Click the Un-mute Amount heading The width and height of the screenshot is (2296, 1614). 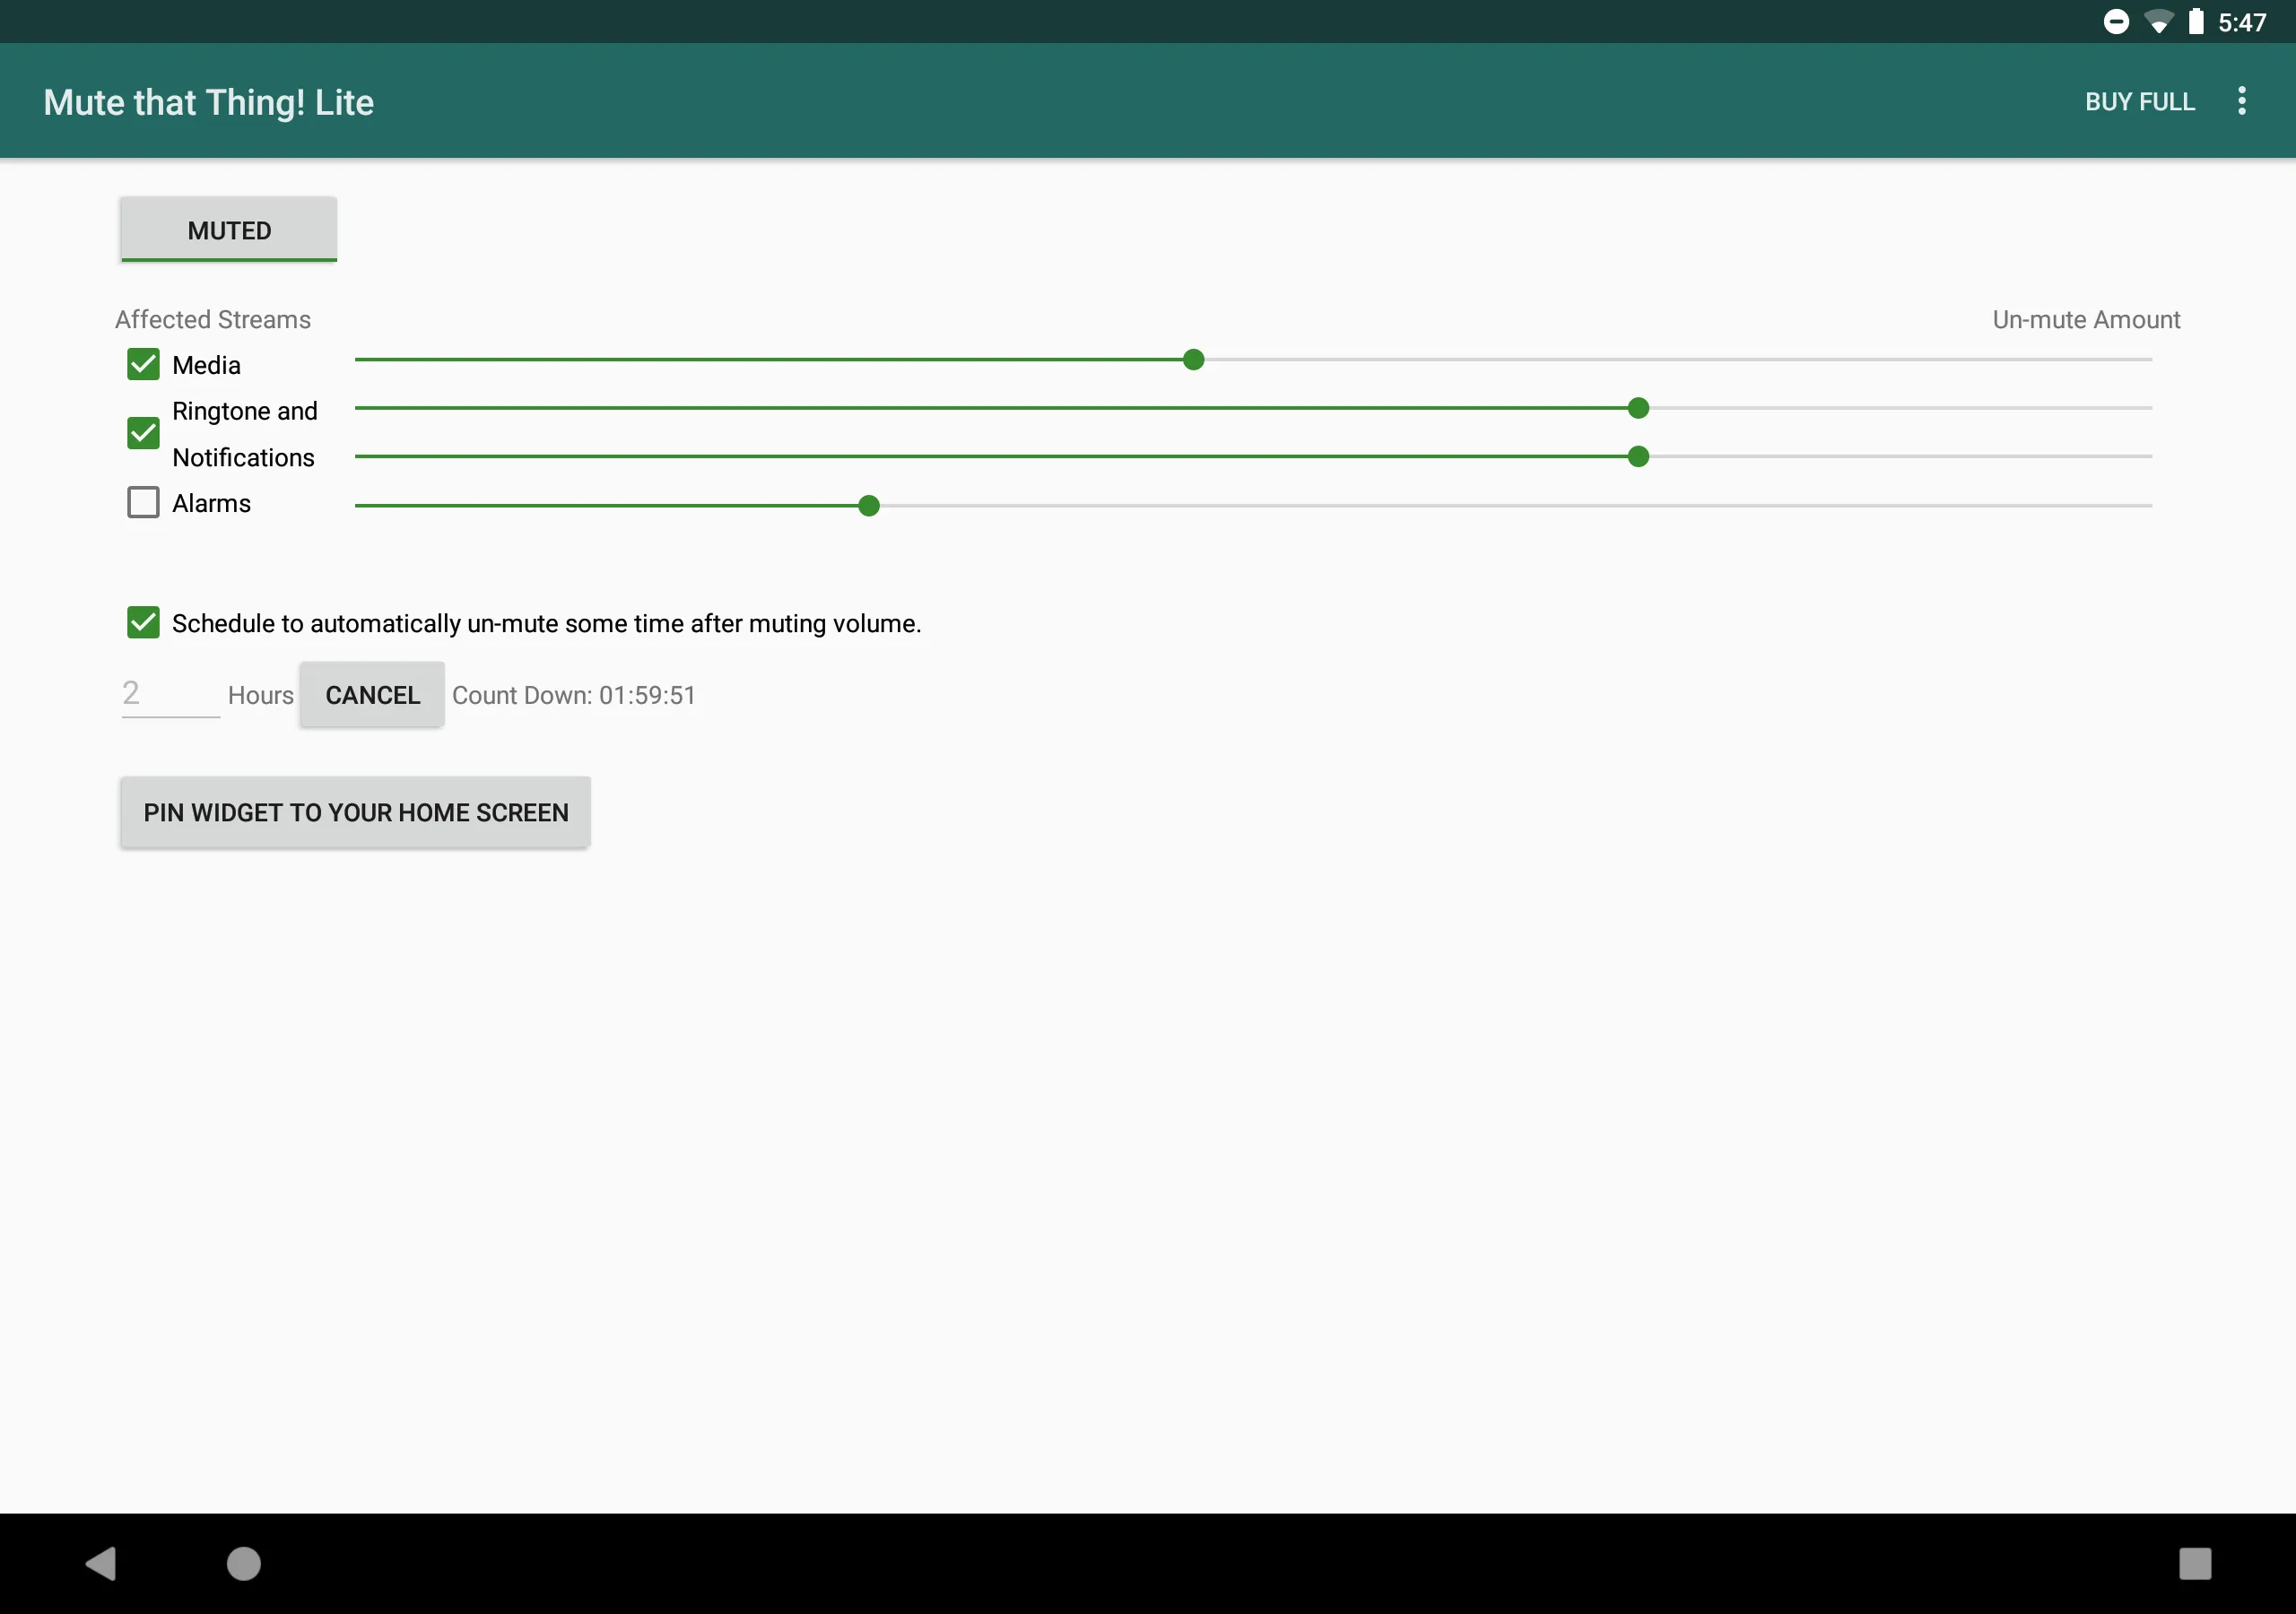click(x=2086, y=319)
